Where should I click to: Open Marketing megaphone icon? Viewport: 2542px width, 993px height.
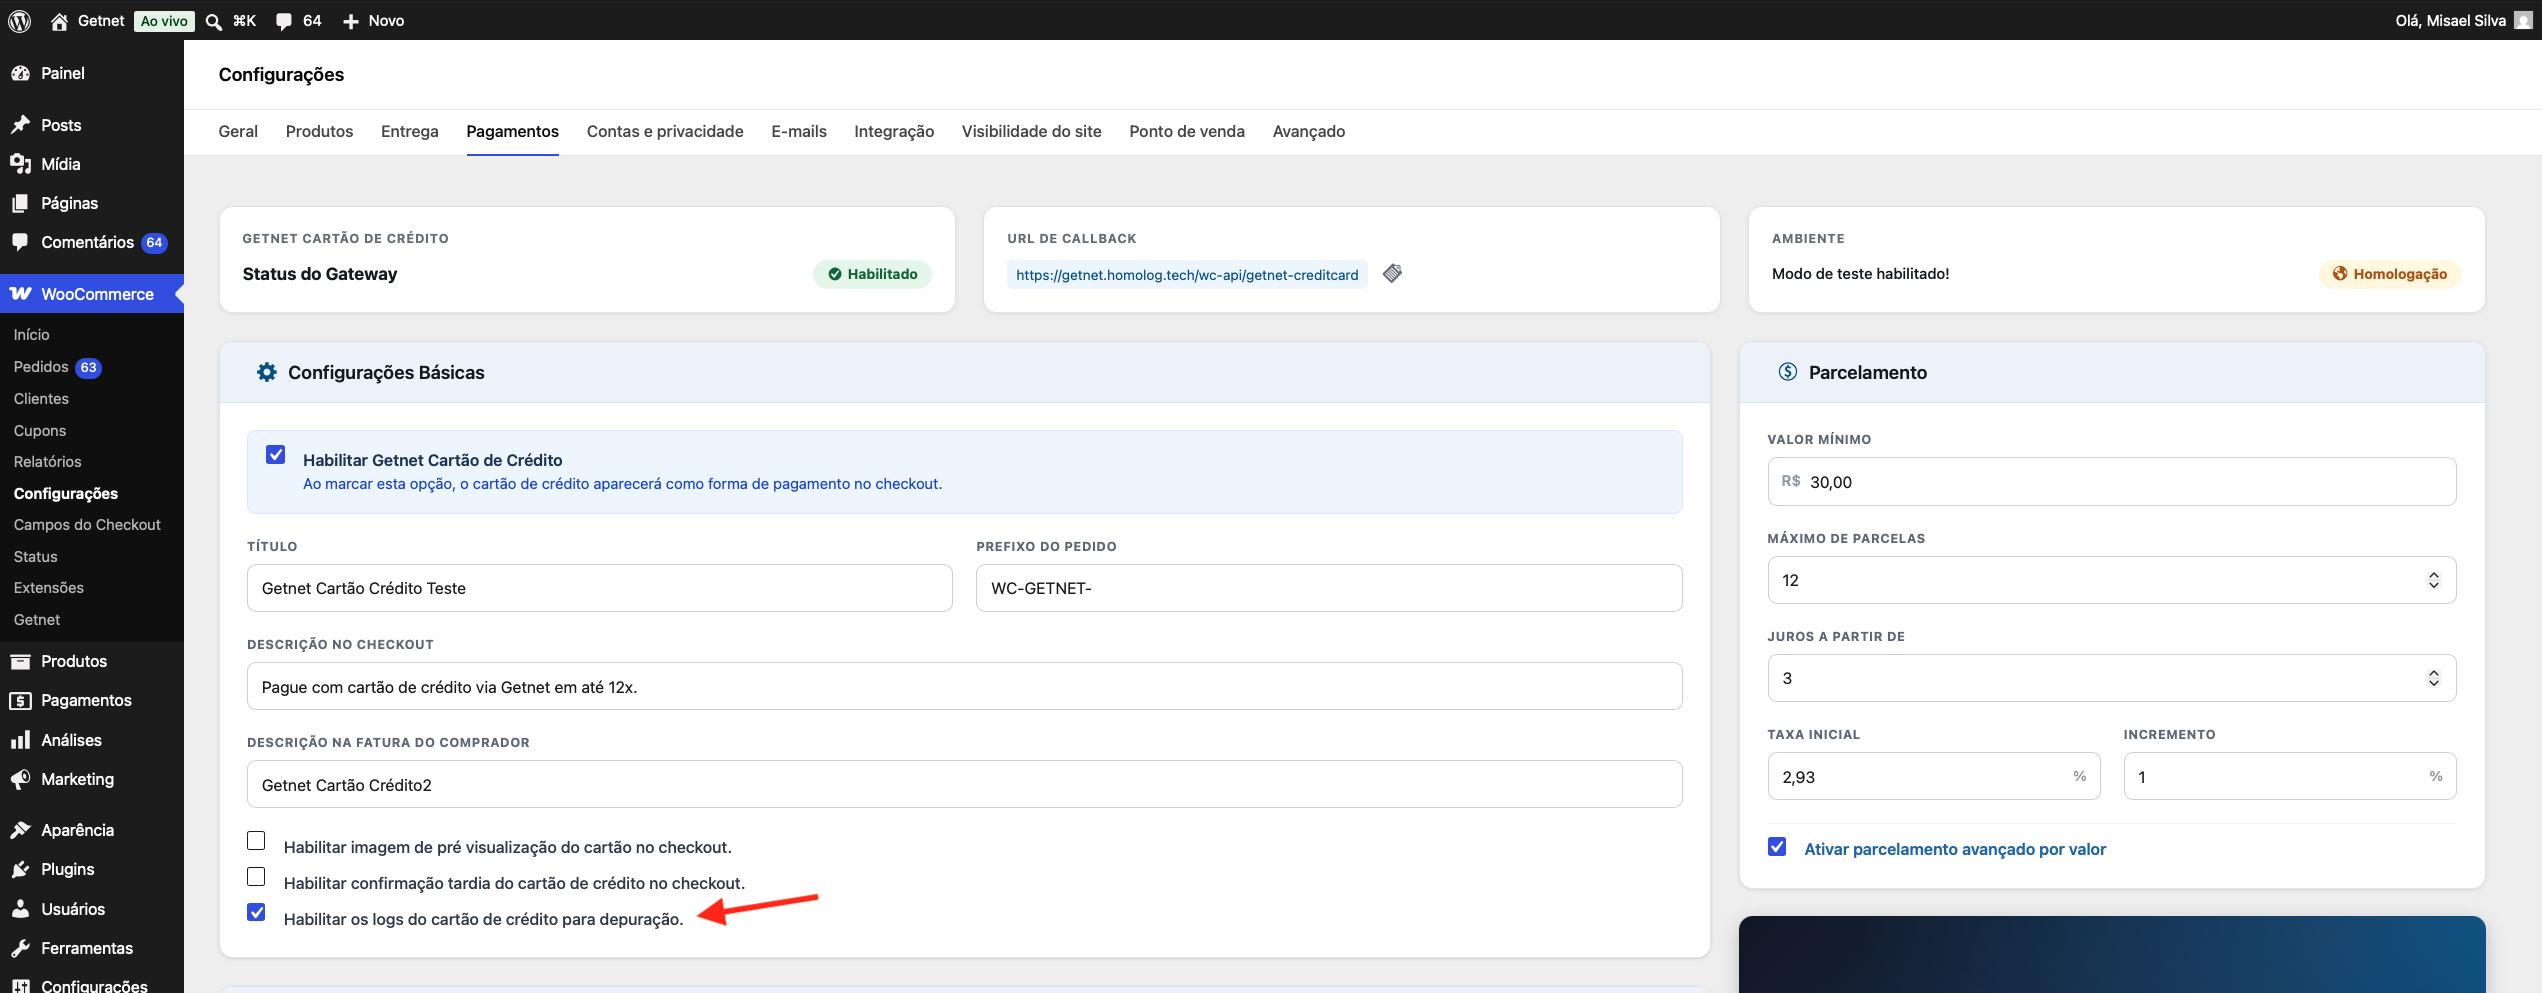tap(20, 779)
